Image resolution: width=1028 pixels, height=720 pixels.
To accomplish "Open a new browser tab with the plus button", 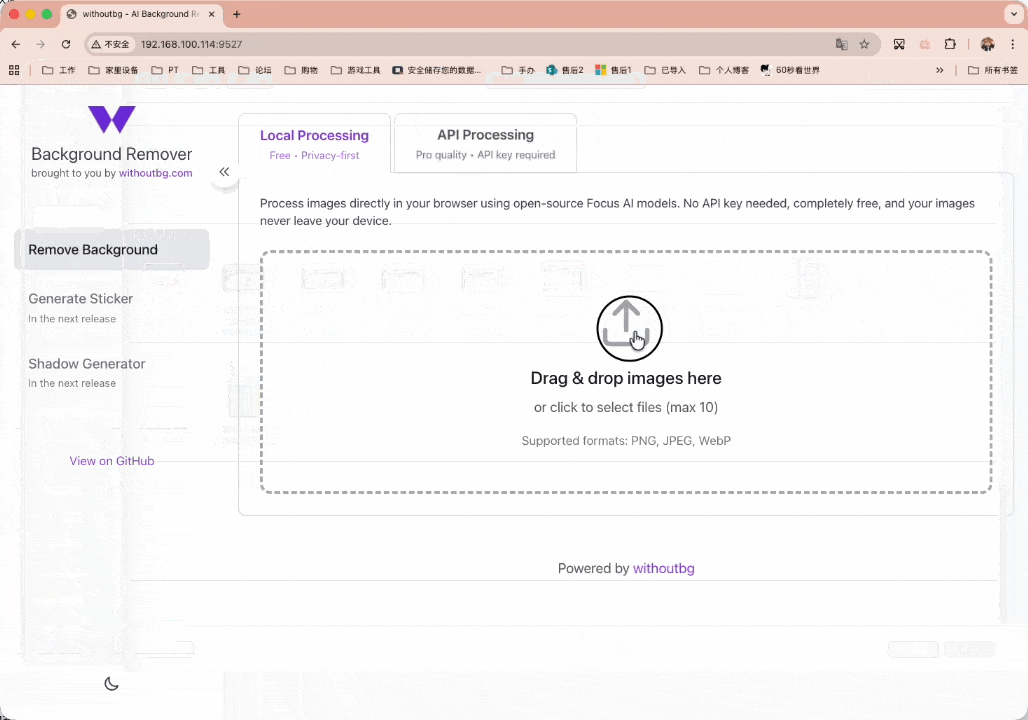I will pos(237,14).
